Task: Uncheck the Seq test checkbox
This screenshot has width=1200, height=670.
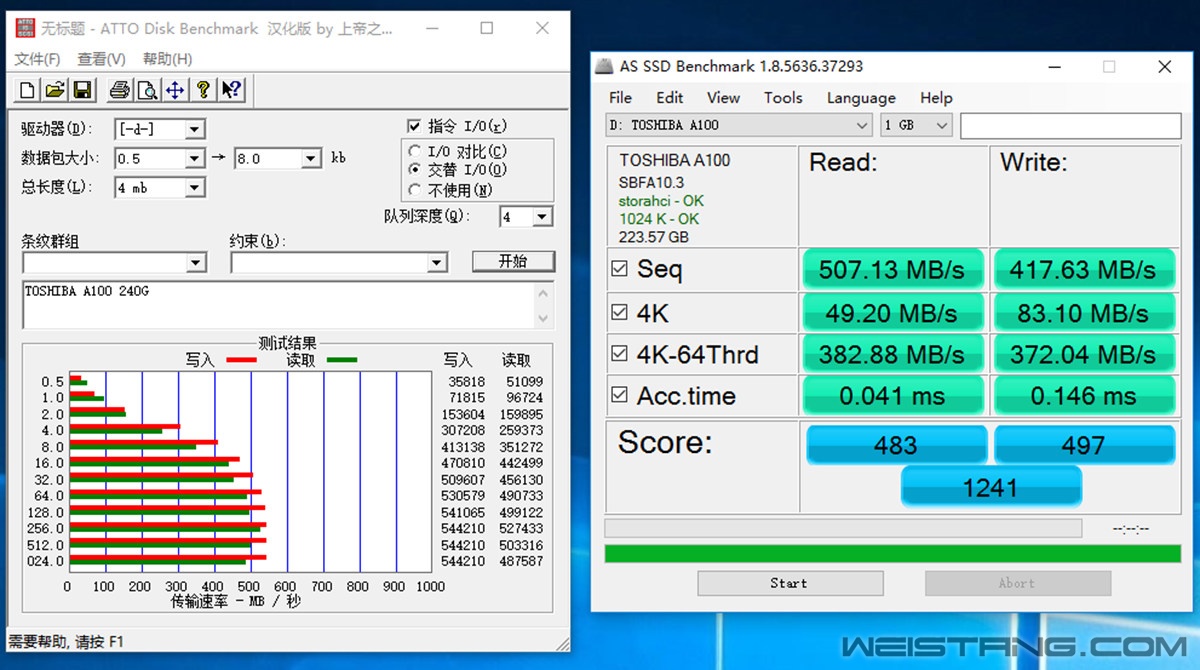Action: point(620,269)
